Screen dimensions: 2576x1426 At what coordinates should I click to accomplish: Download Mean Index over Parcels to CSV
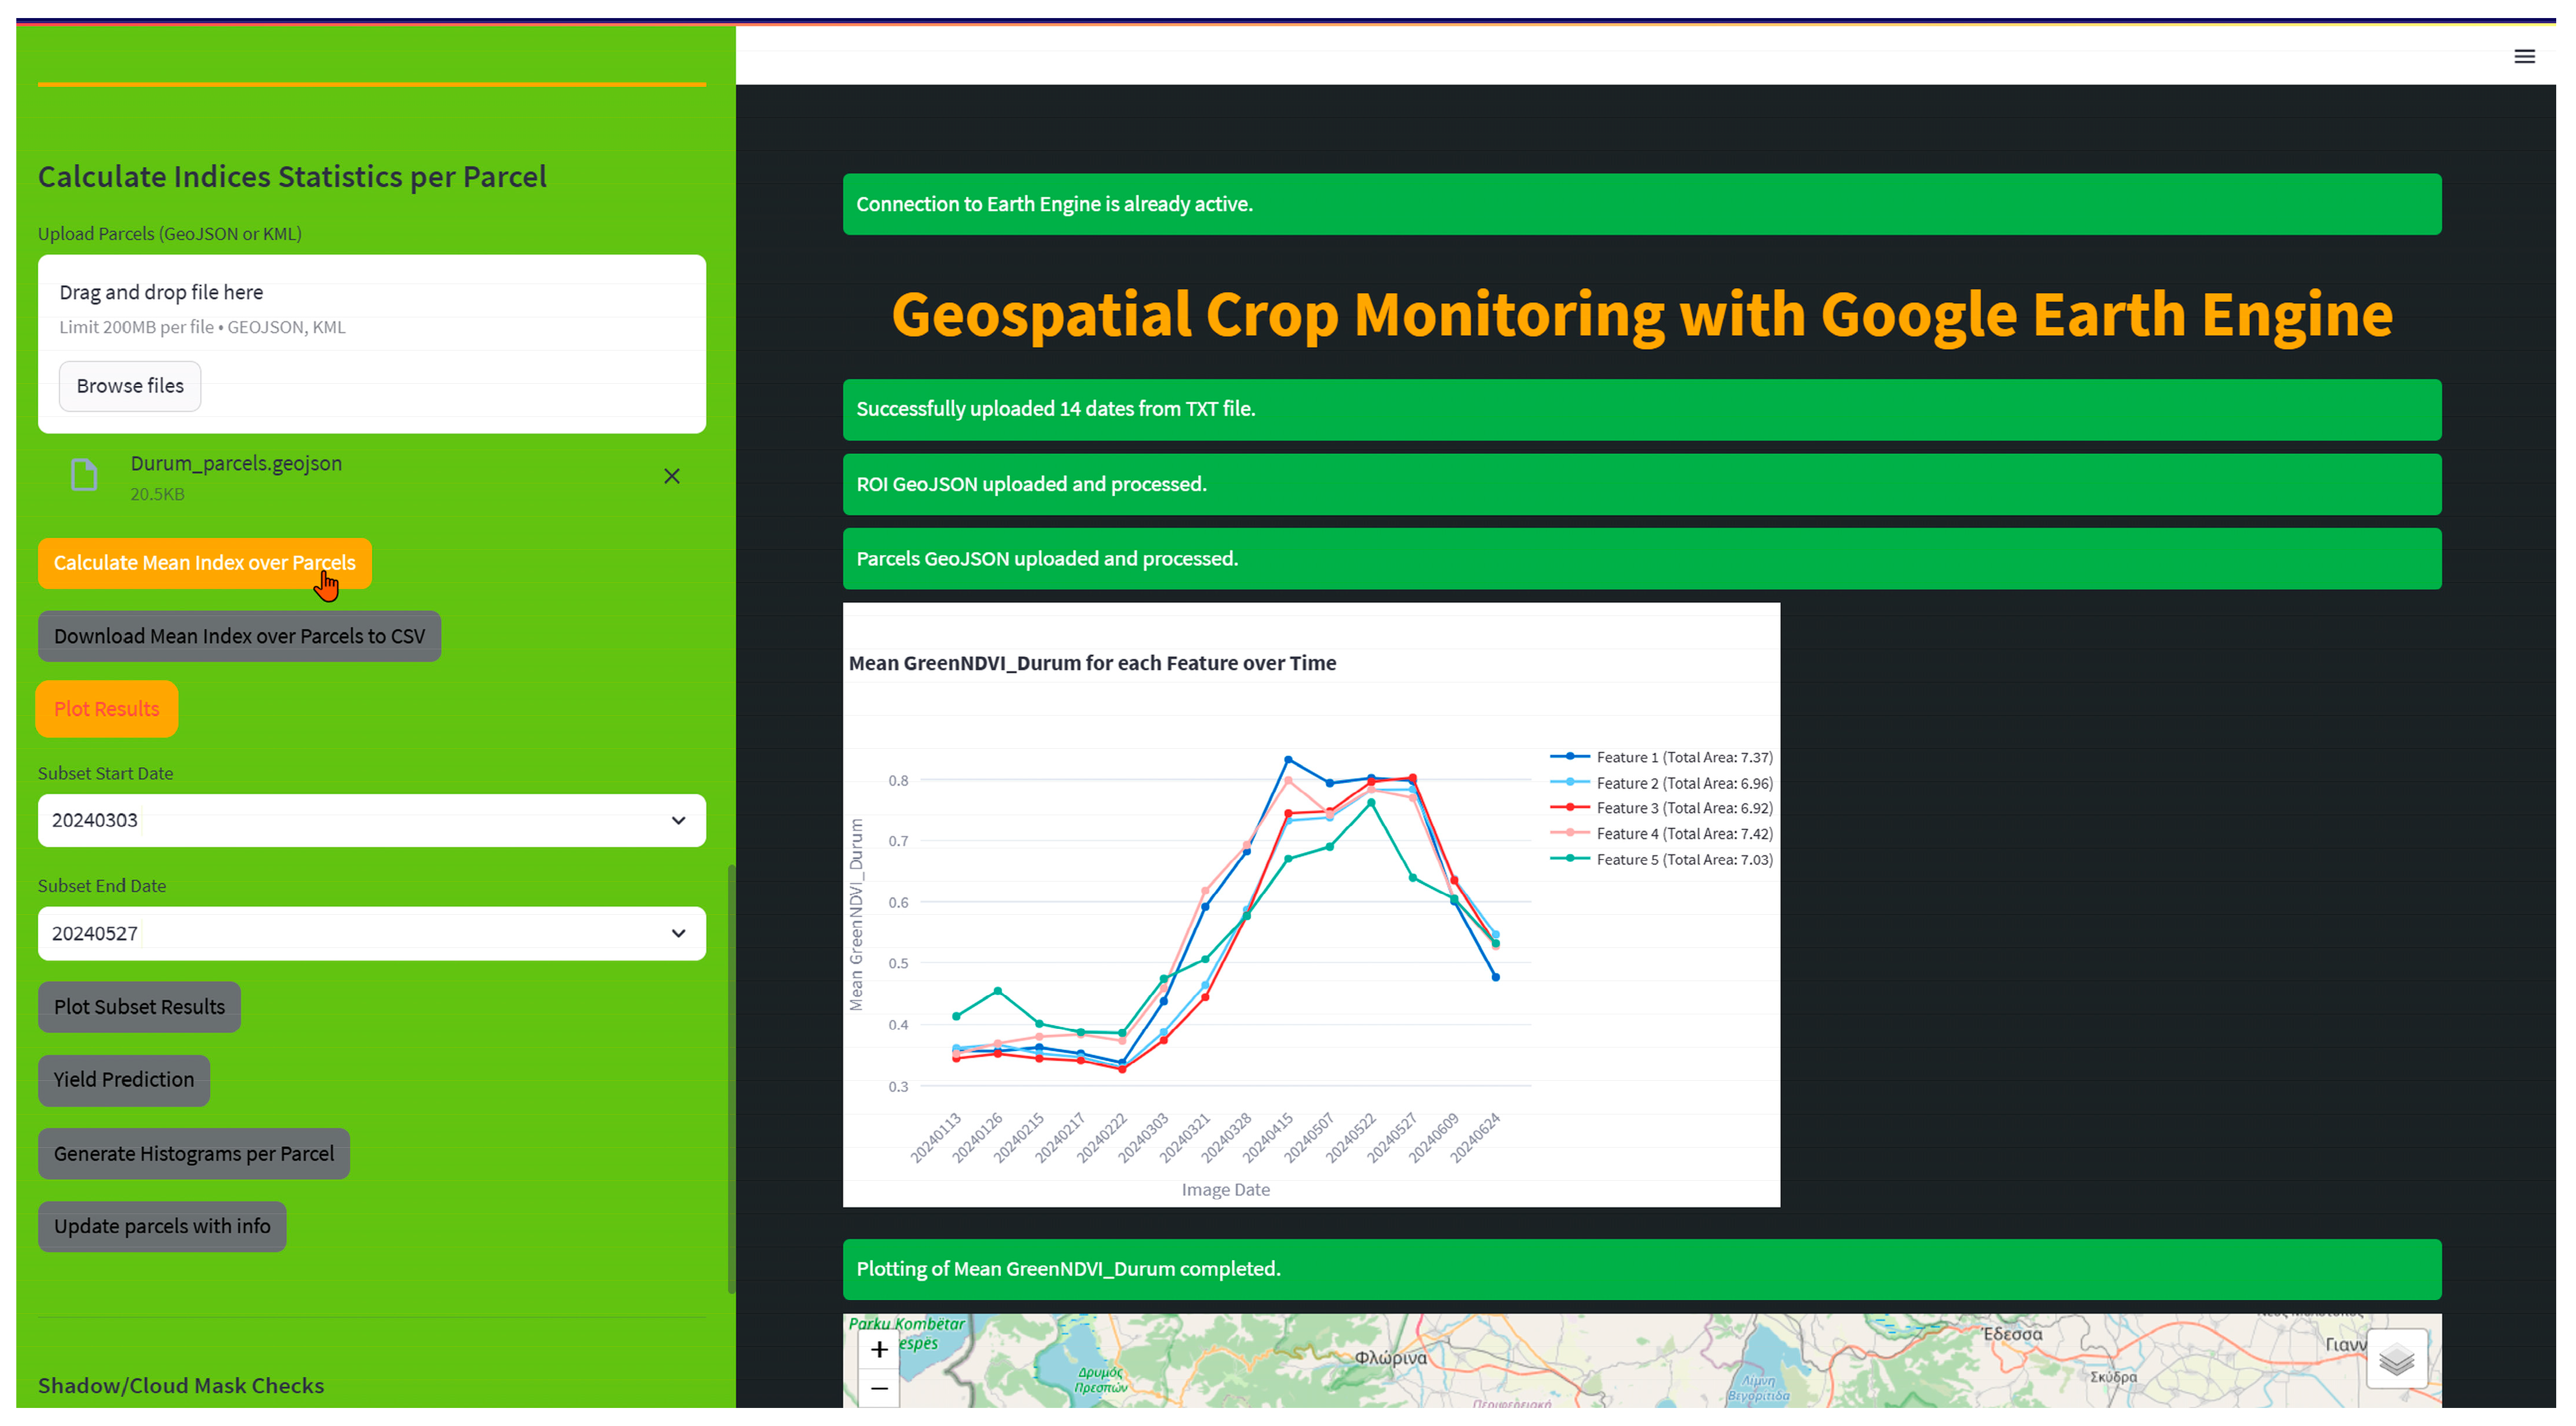pos(240,636)
